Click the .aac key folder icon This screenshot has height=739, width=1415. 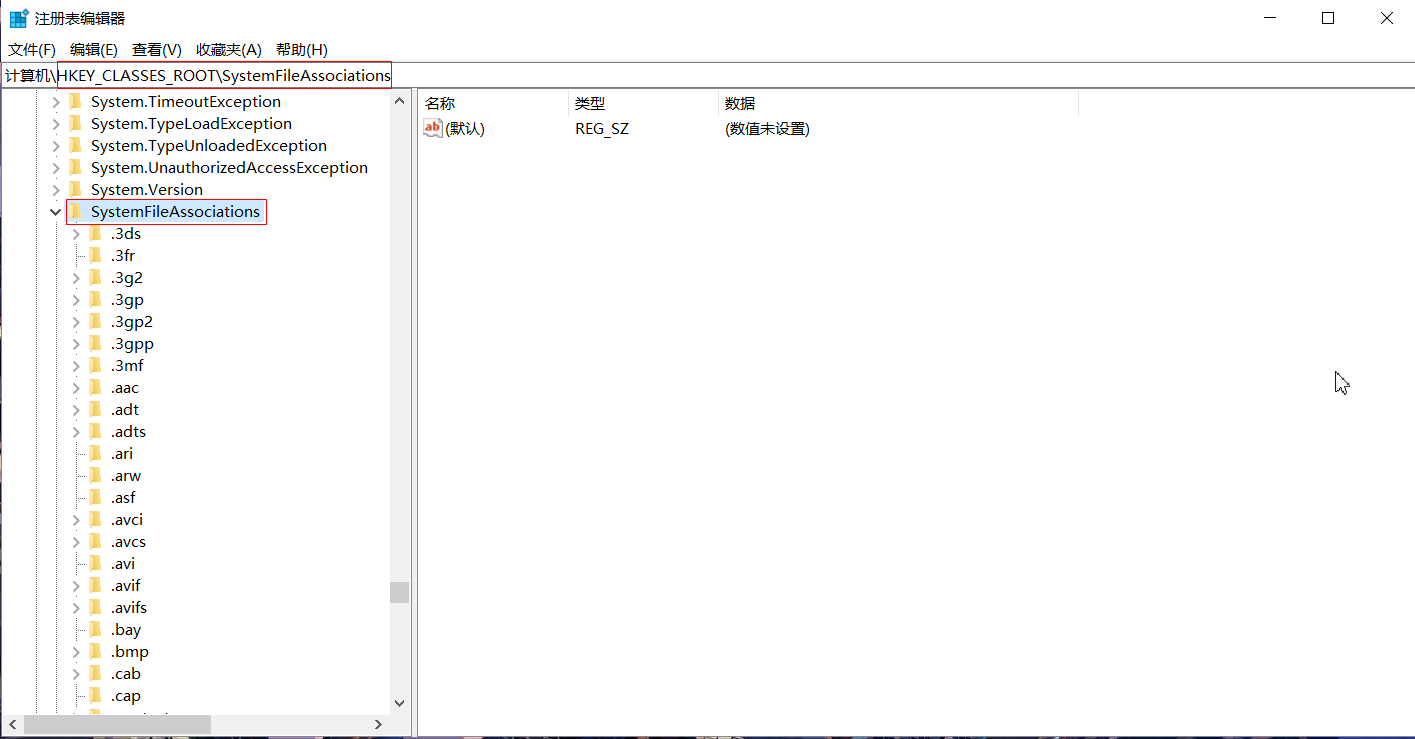tap(96, 387)
